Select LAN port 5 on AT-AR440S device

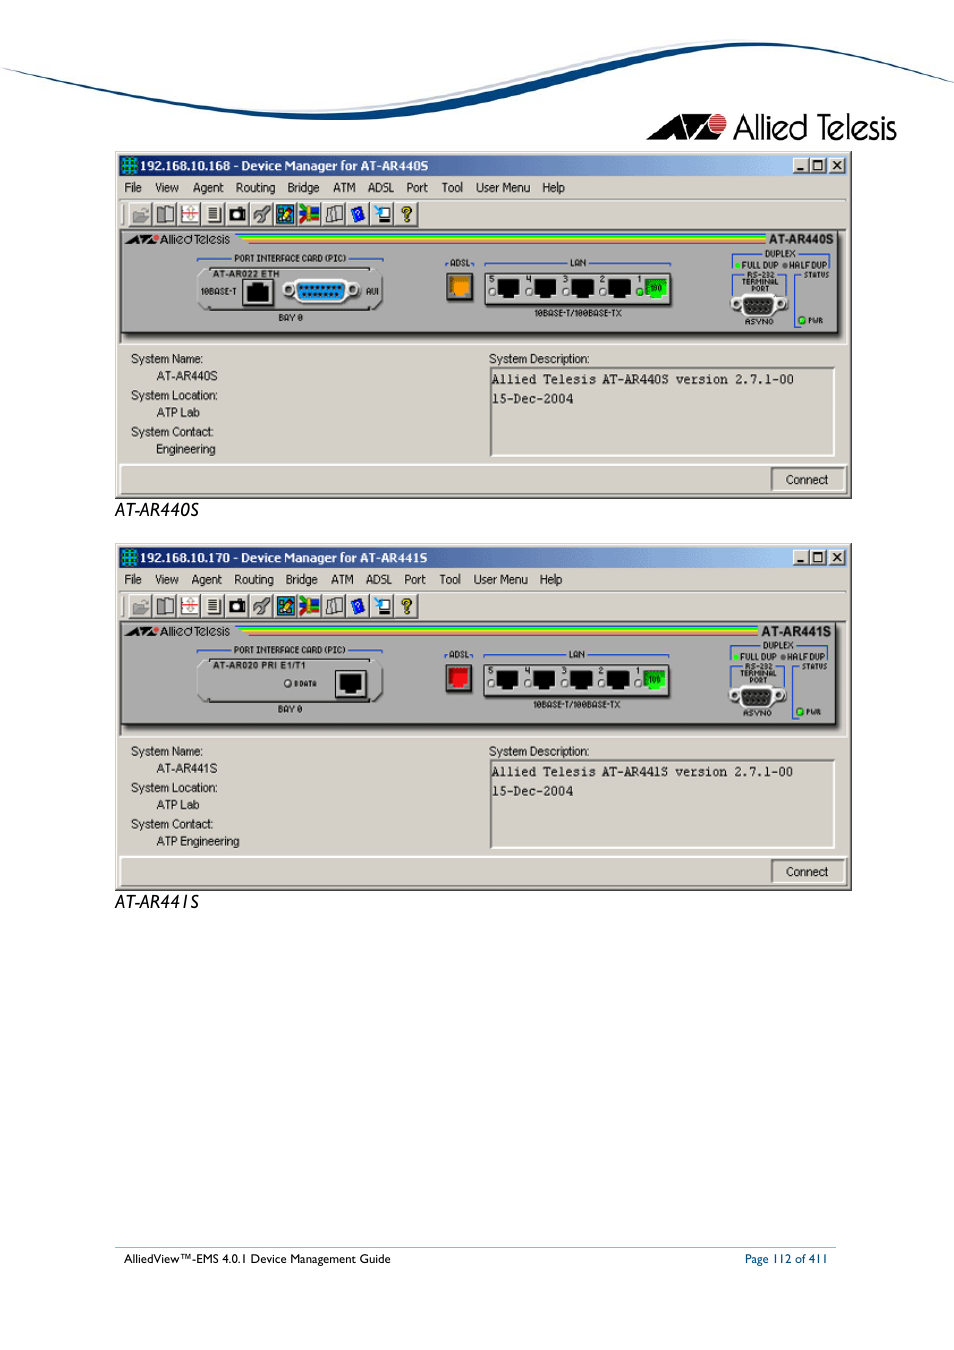(x=508, y=288)
